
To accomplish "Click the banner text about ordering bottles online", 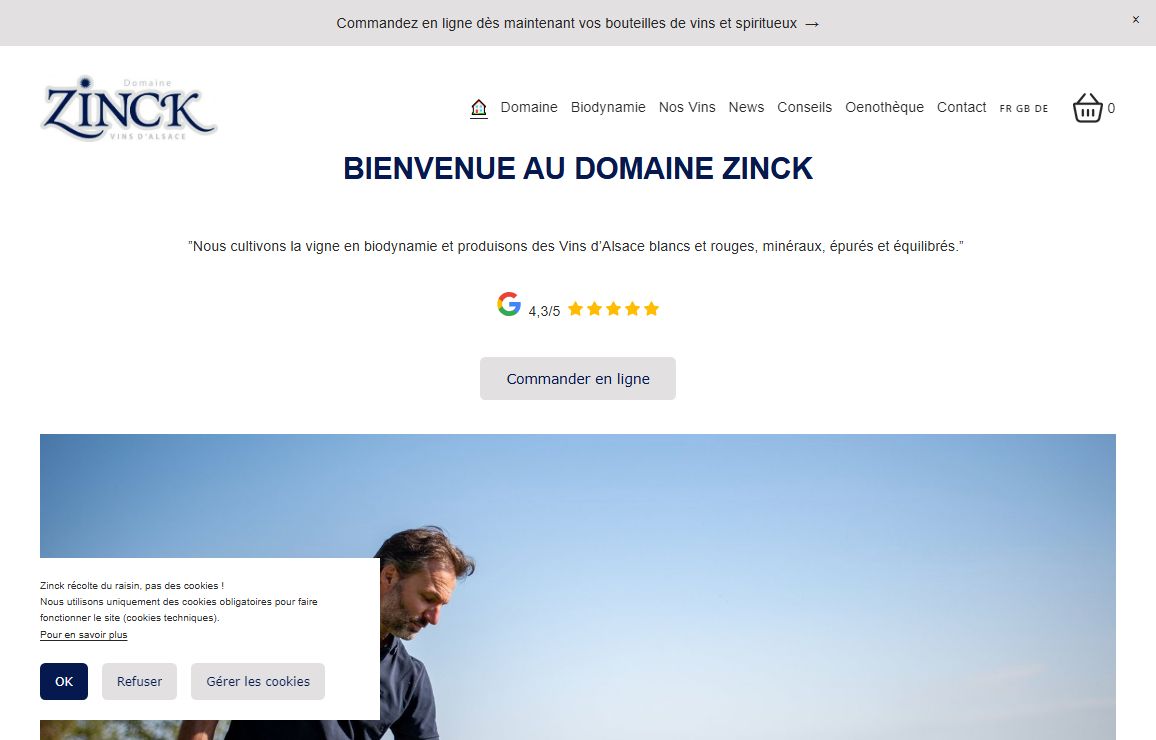I will [578, 24].
